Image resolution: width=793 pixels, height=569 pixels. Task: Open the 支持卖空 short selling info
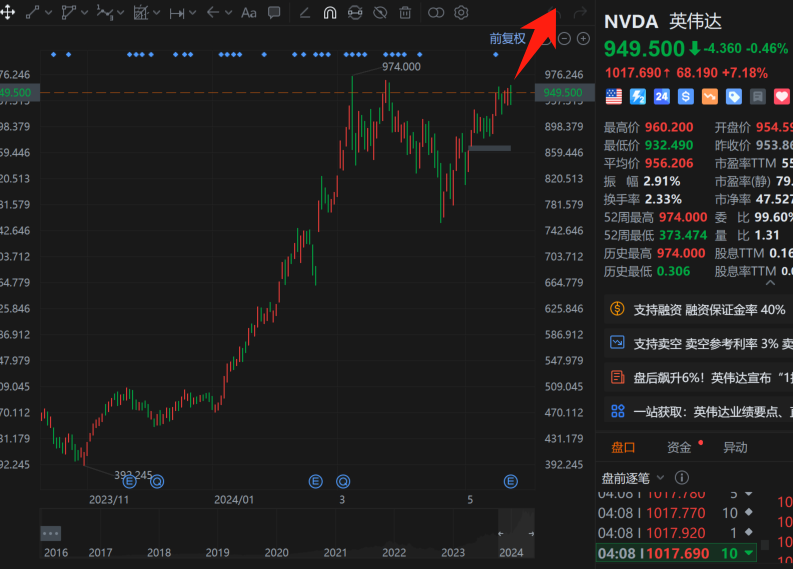(698, 344)
